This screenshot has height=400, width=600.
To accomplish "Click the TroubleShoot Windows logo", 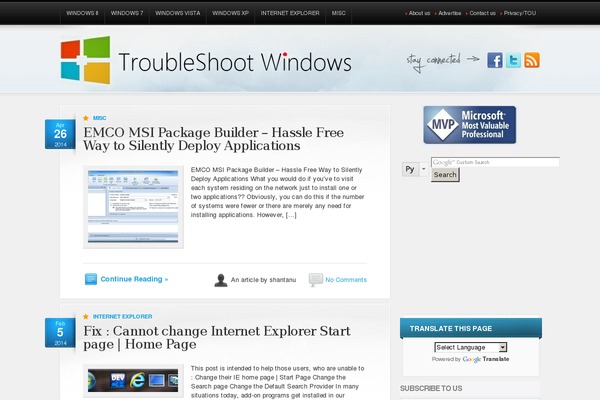I will pos(206,60).
